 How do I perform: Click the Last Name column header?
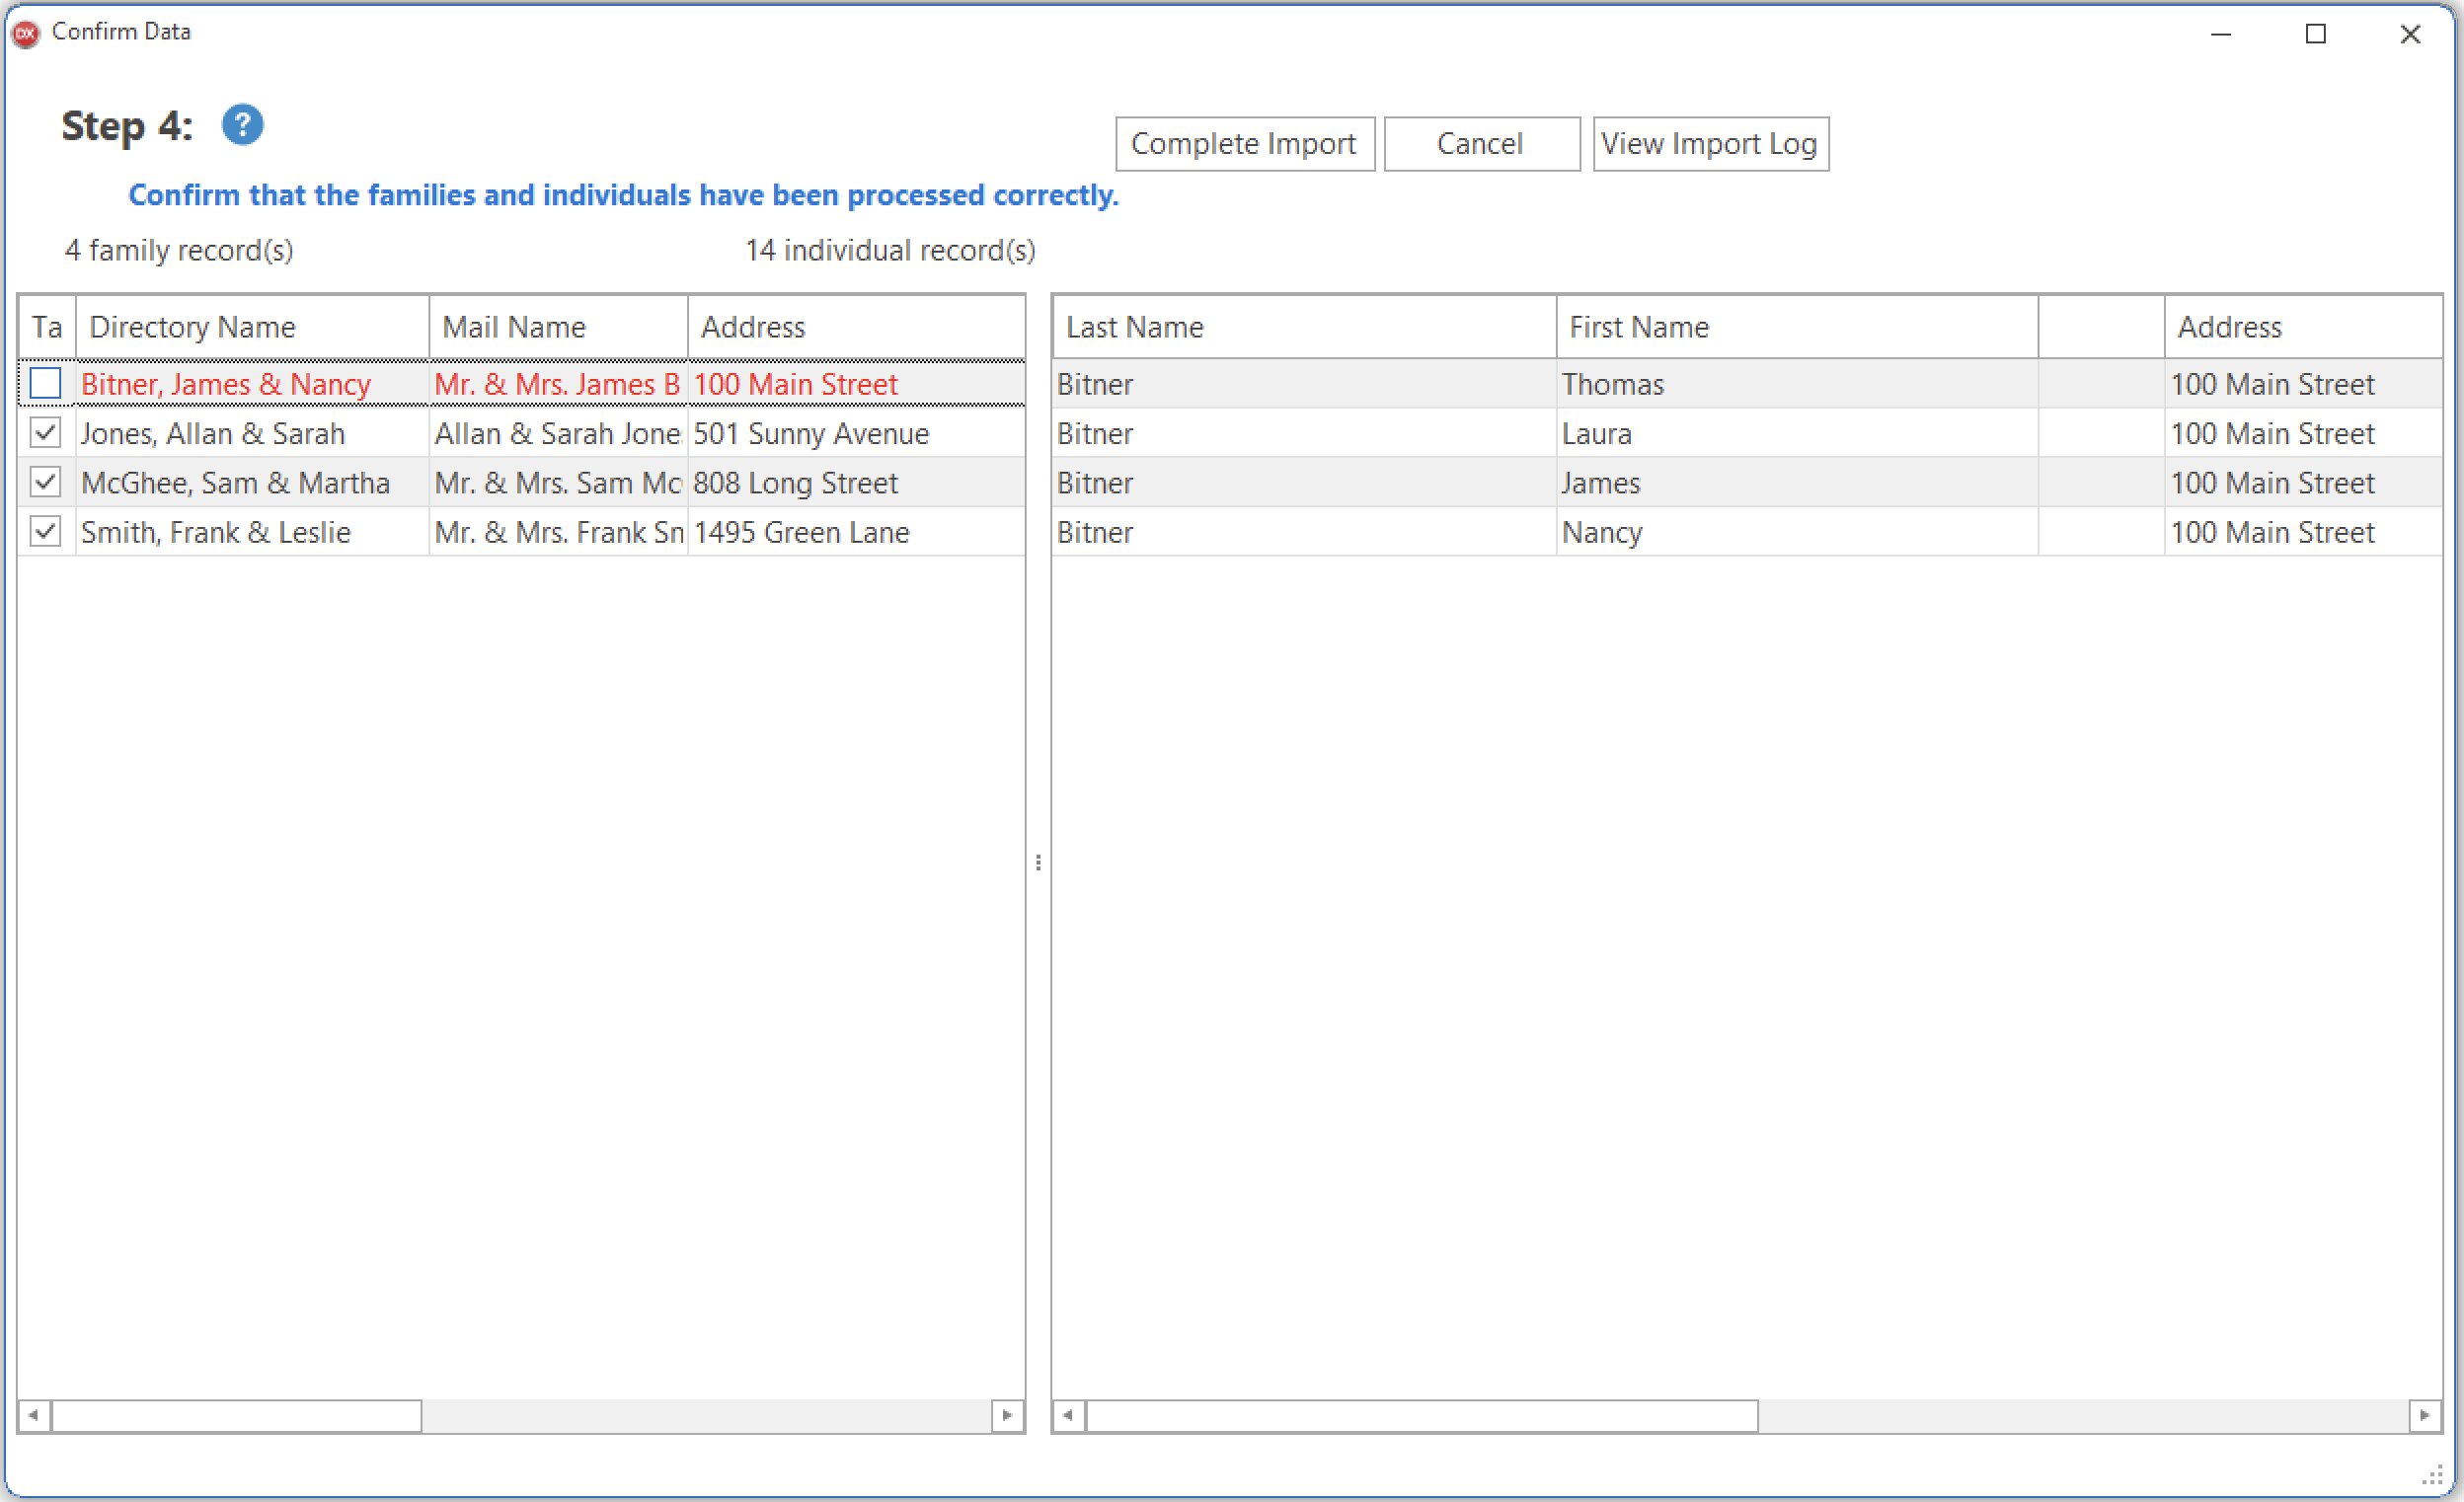[1134, 326]
